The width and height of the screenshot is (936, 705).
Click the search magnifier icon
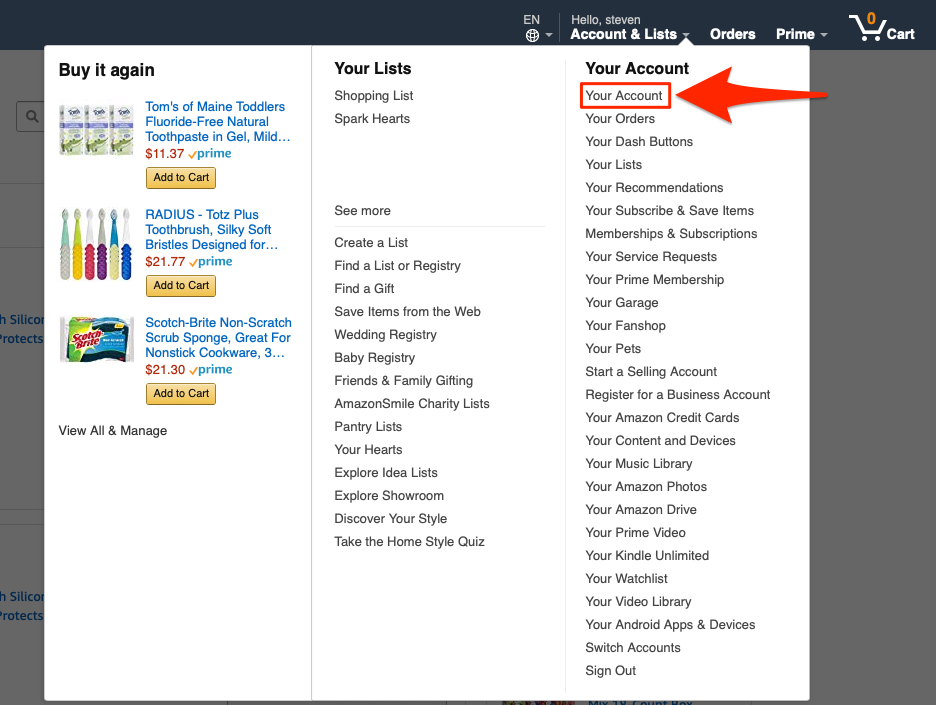click(32, 117)
